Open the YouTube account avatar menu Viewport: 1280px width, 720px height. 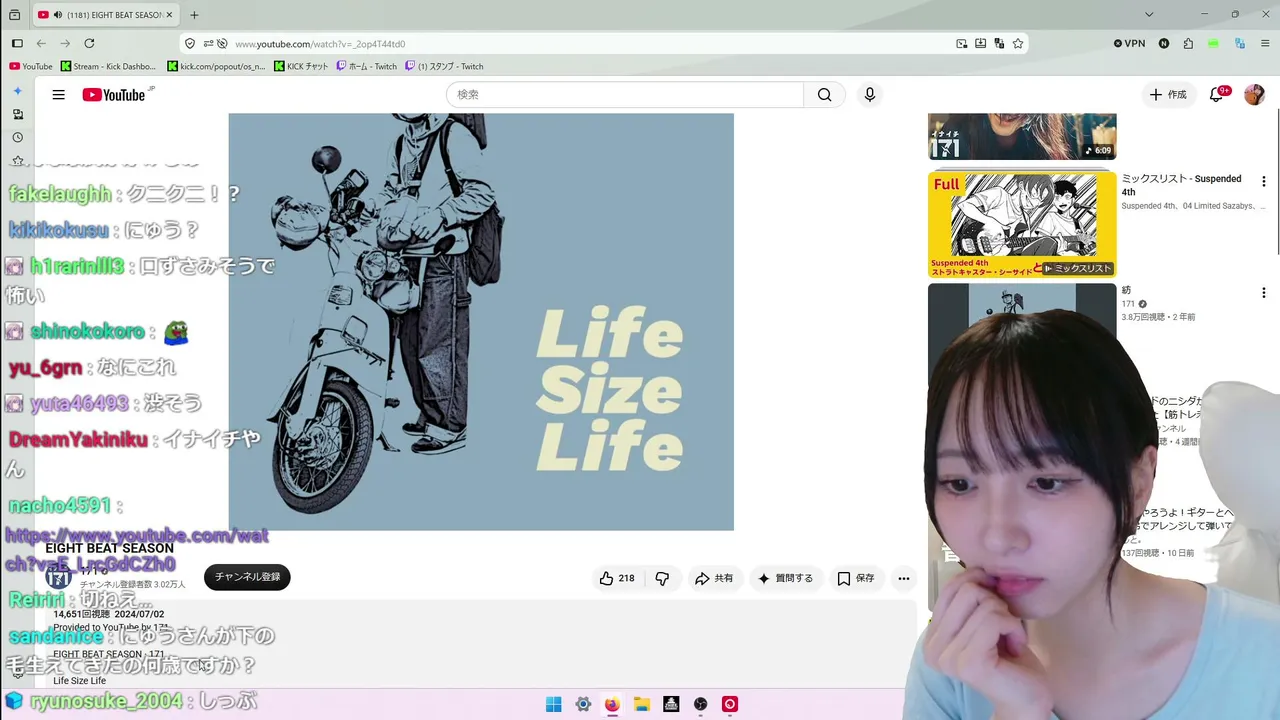1254,95
